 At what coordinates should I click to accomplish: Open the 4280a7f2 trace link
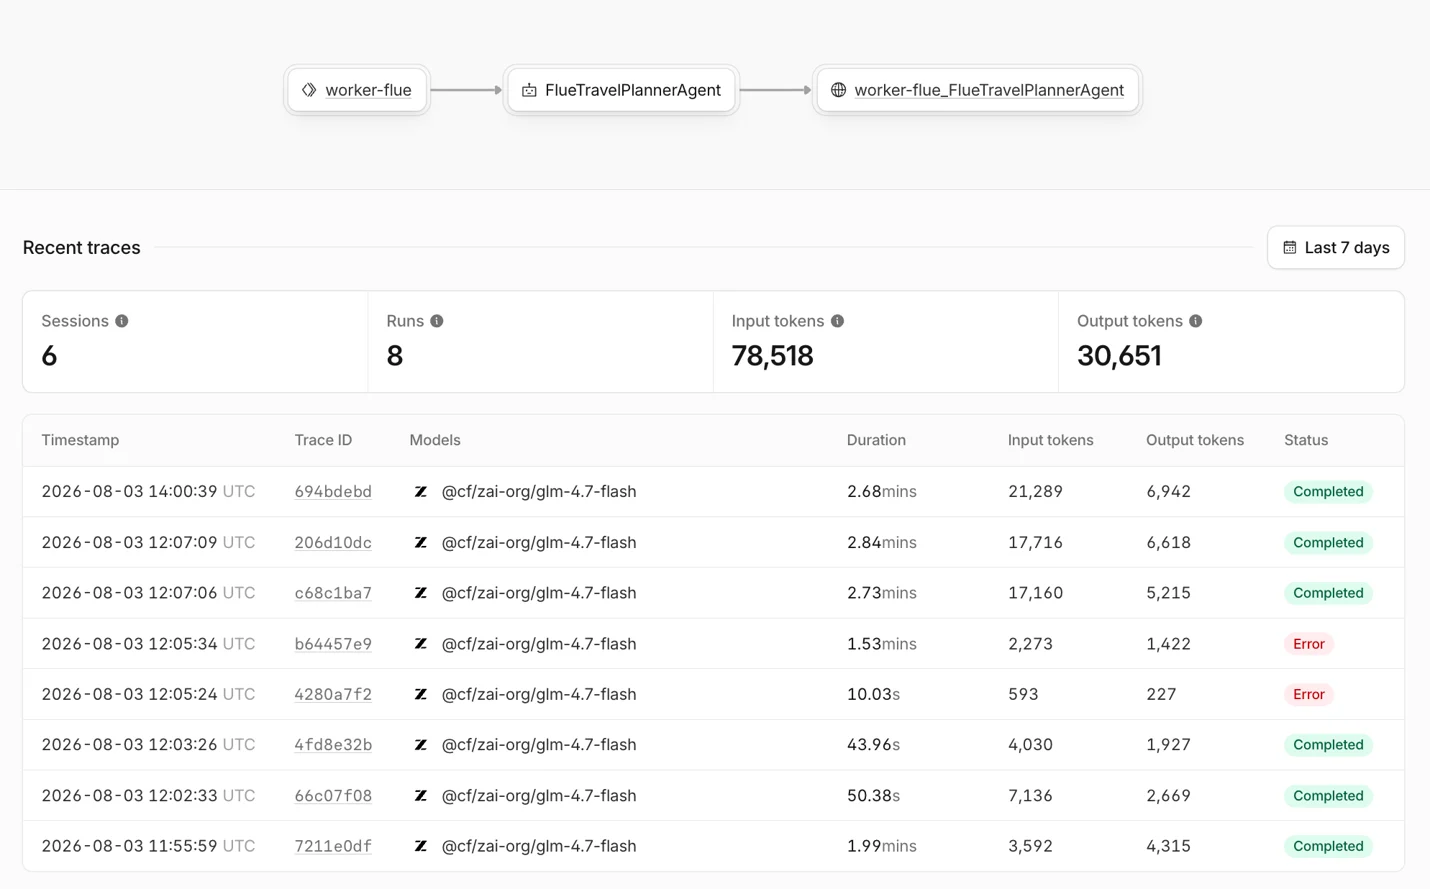tap(333, 694)
